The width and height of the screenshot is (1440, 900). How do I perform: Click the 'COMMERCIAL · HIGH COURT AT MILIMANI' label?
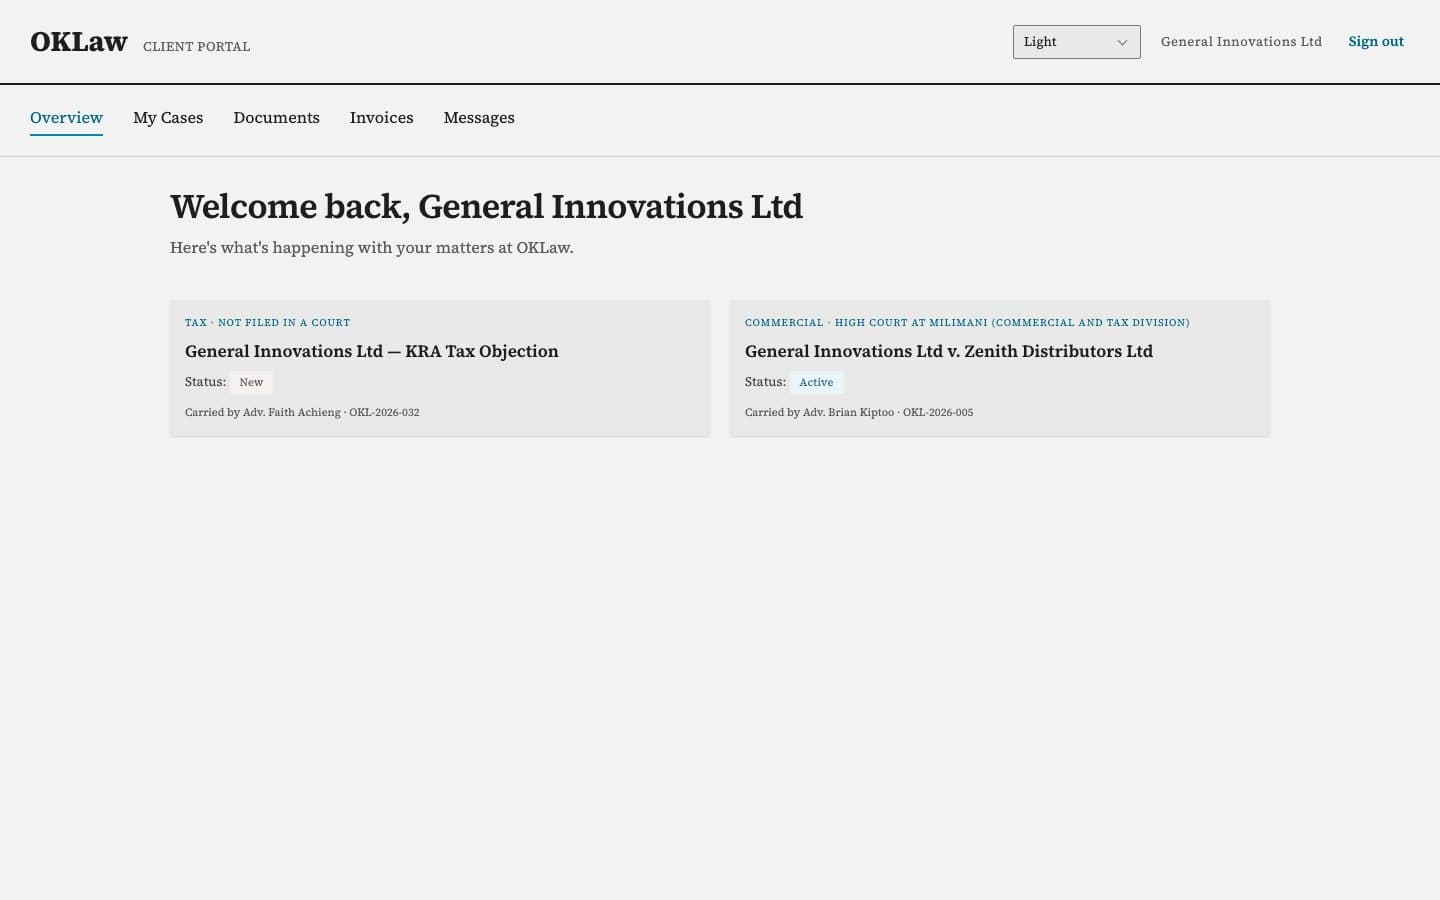tap(967, 323)
